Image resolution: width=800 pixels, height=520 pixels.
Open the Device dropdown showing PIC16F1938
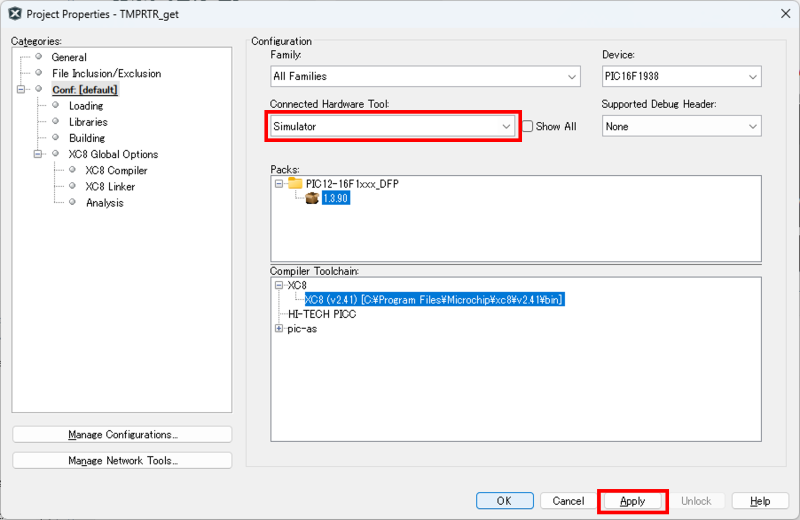(681, 76)
